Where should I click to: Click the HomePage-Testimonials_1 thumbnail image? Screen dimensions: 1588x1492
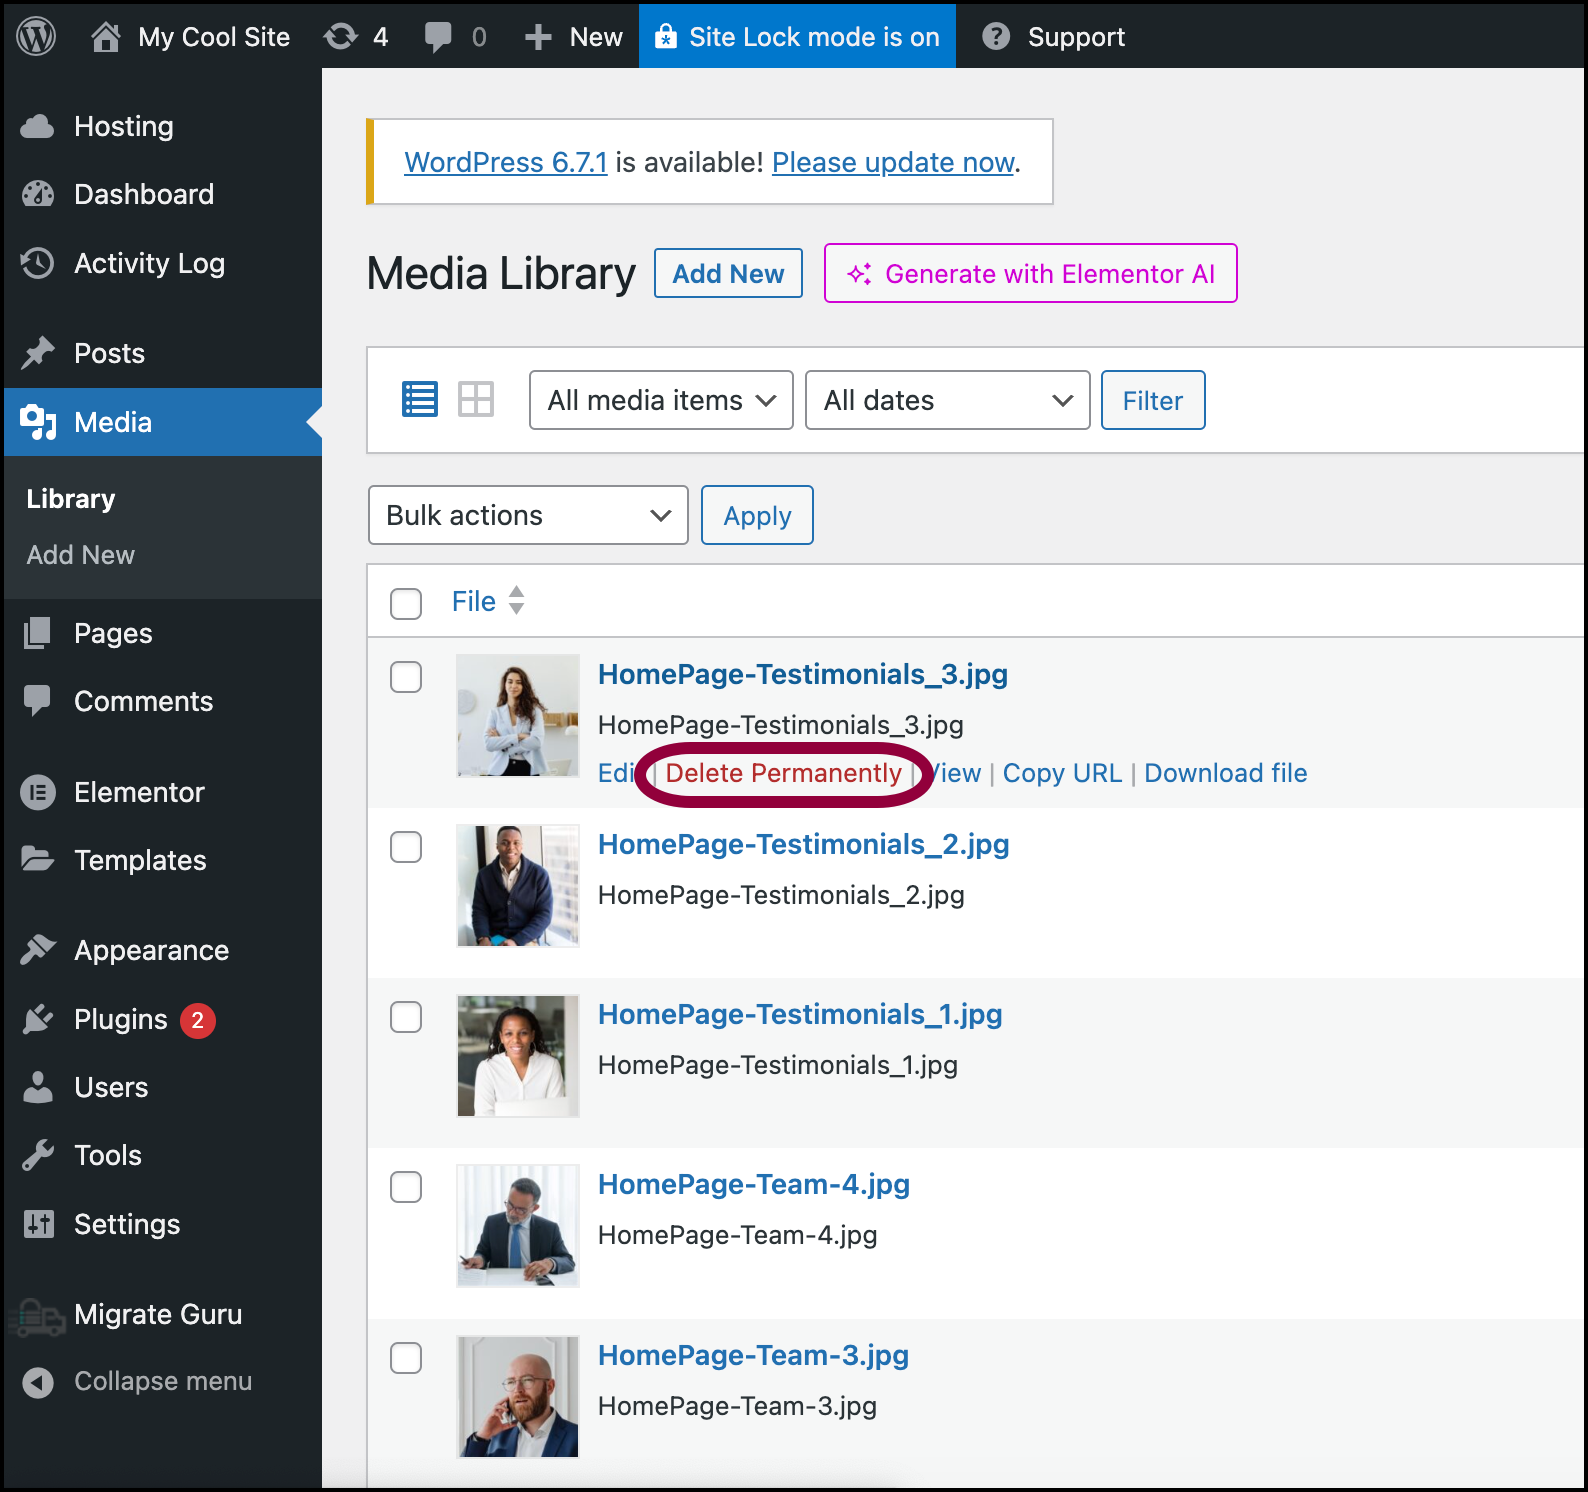518,1055
